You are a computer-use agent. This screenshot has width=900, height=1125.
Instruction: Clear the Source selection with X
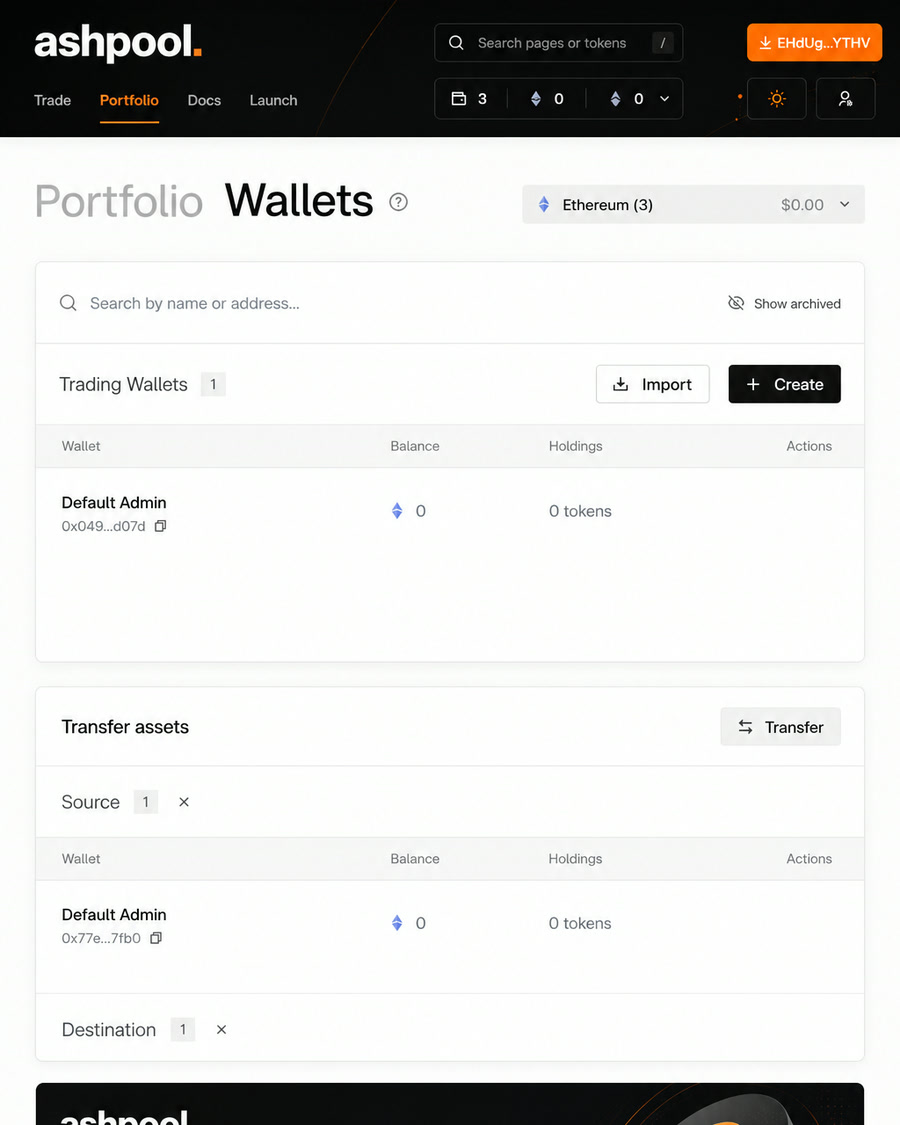tap(184, 802)
